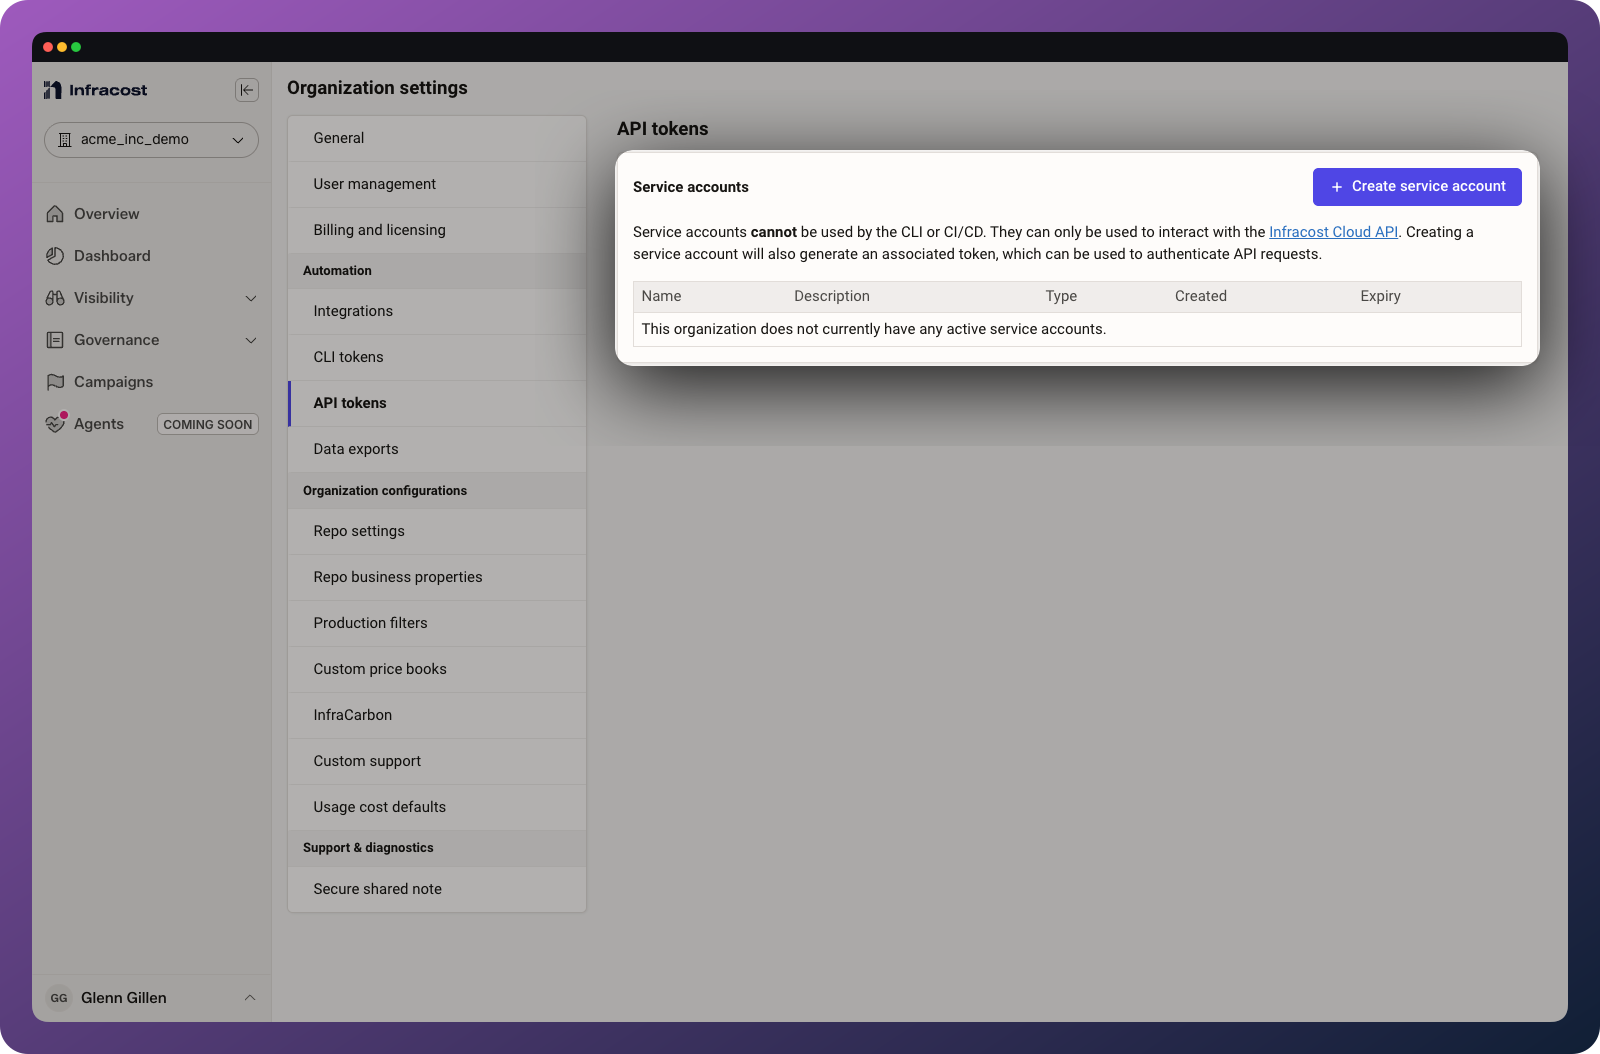Click the Expiry column header
Viewport: 1600px width, 1054px height.
(x=1380, y=296)
